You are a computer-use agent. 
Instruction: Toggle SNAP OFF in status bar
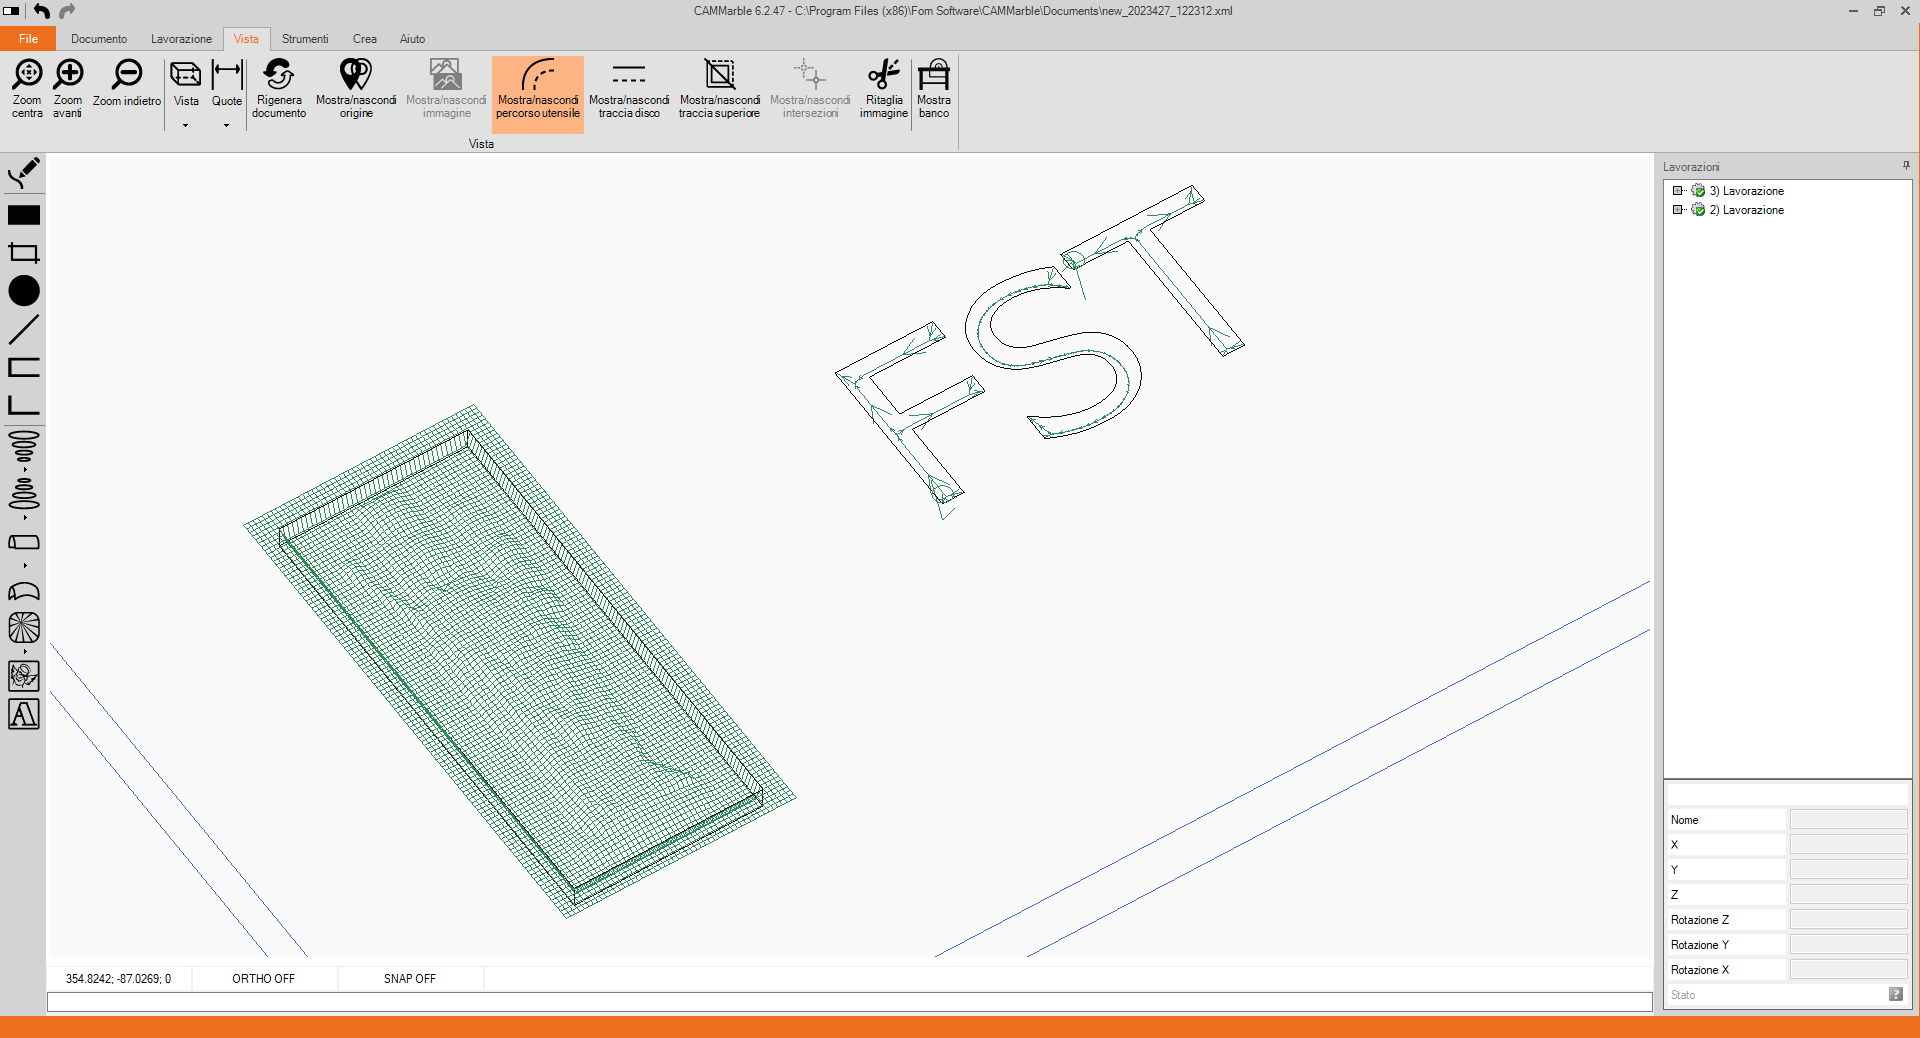click(409, 979)
